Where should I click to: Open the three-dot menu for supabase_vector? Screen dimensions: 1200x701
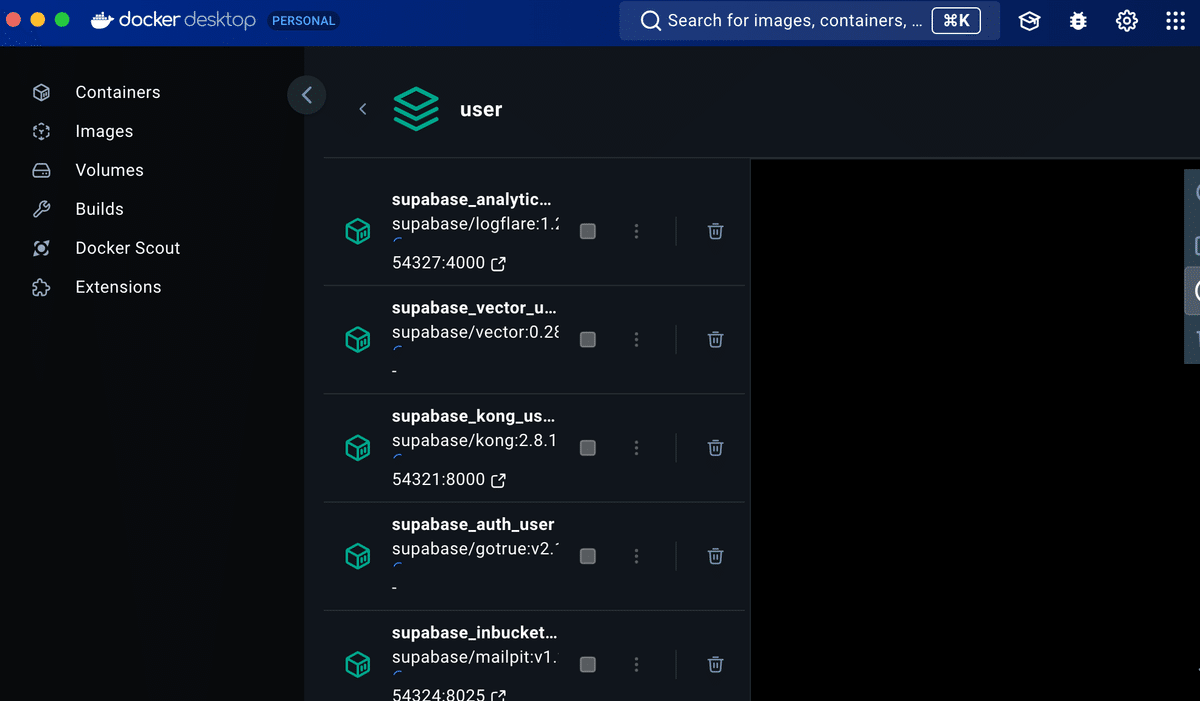(637, 339)
